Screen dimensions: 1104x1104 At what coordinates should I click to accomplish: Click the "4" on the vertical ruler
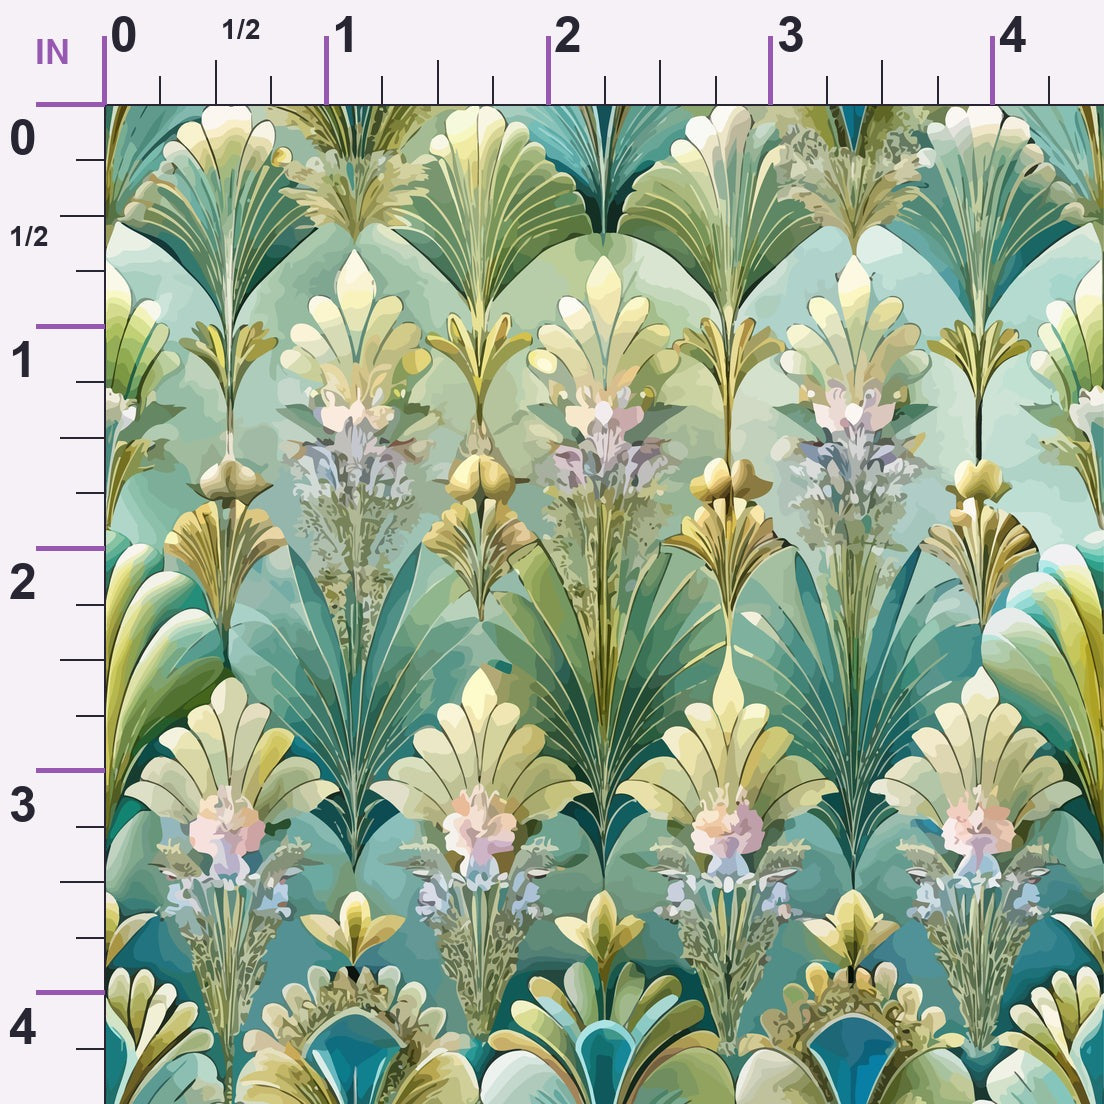[x=23, y=1027]
